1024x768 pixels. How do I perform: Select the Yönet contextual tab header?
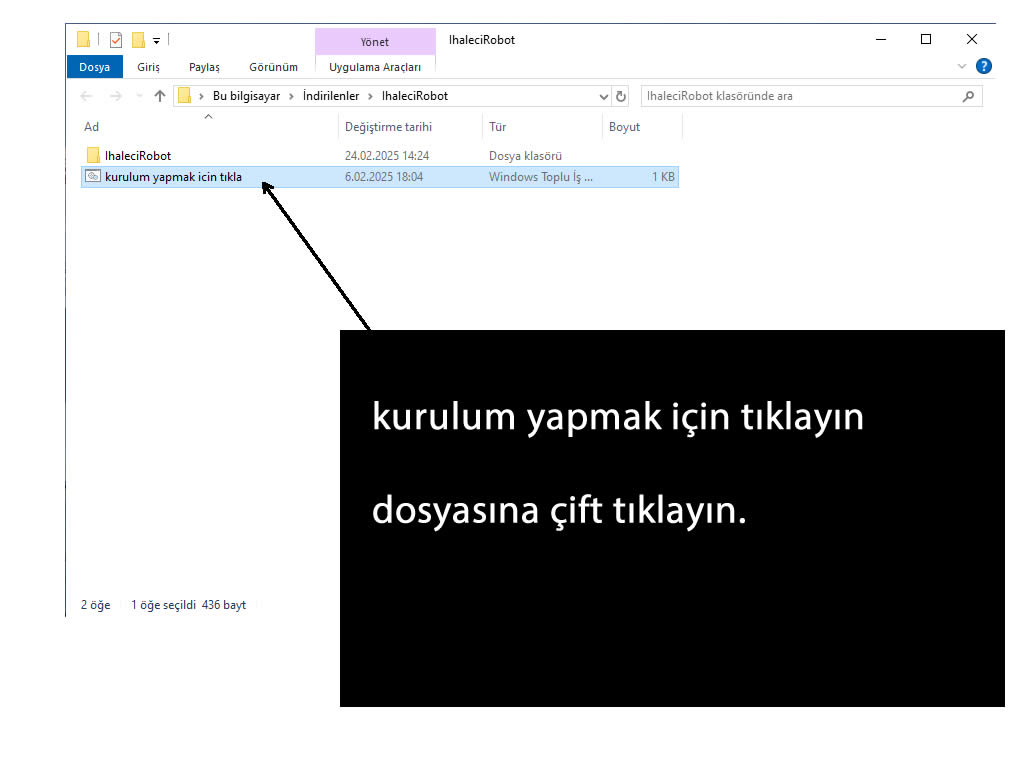(375, 42)
